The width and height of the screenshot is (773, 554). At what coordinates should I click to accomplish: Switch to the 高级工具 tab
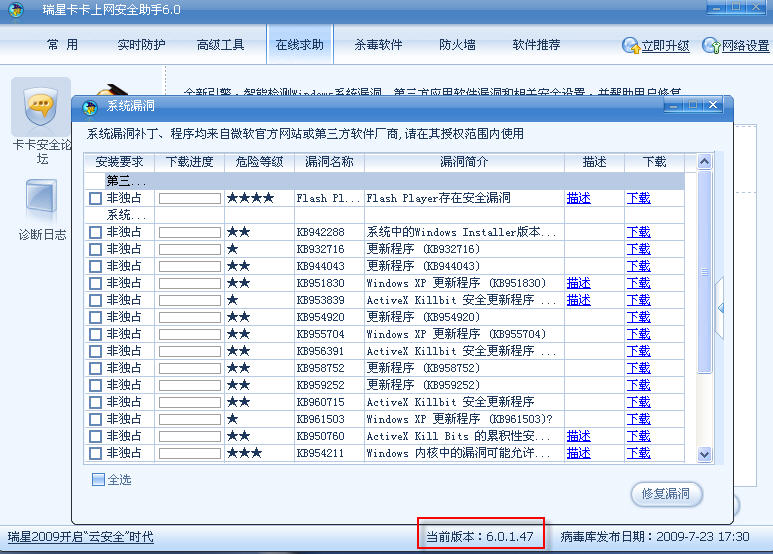point(220,45)
